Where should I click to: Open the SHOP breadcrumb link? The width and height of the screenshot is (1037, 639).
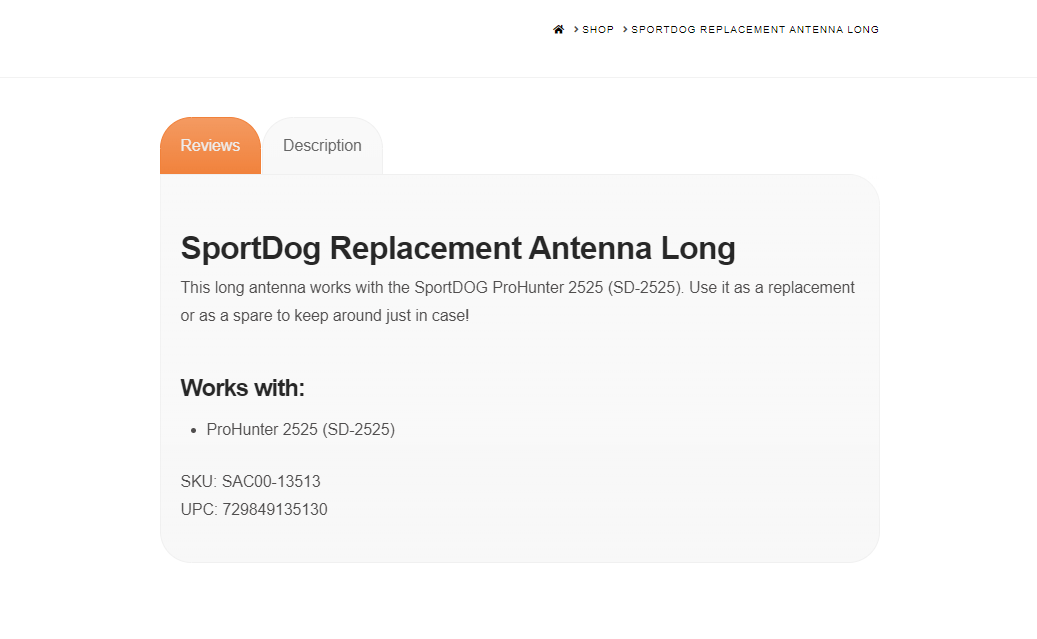598,29
